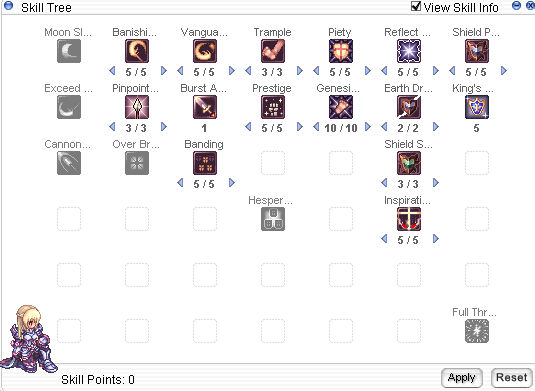Decrease Earth Drive level with left arrow
This screenshot has width=535, height=391.
pyautogui.click(x=384, y=127)
